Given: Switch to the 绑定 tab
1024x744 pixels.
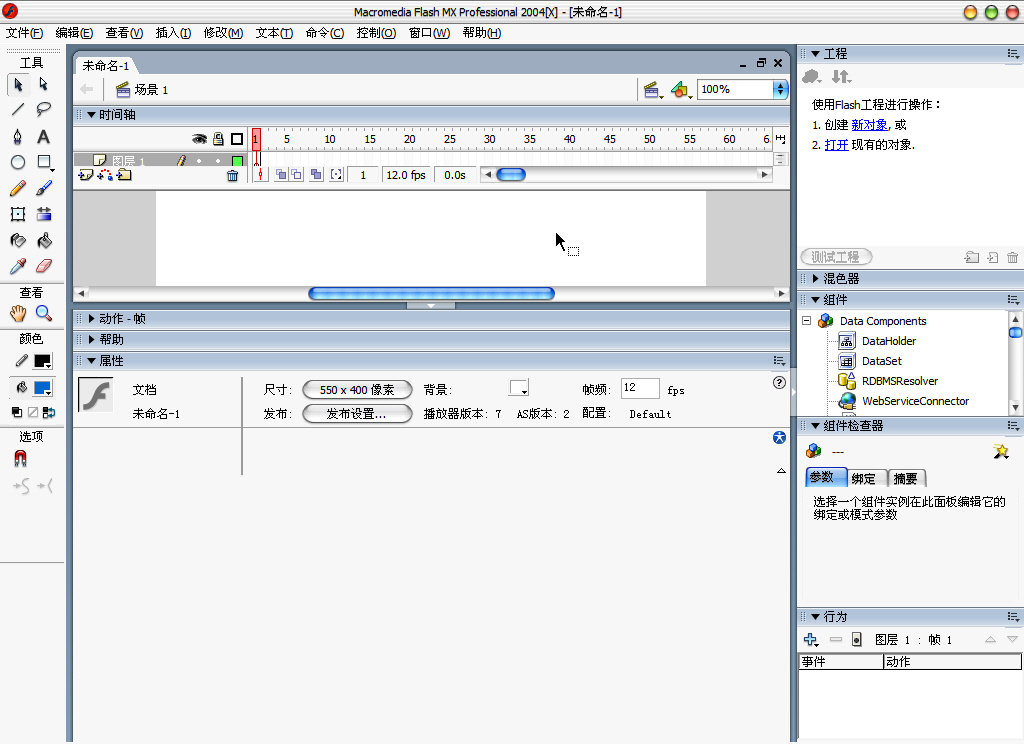Looking at the screenshot, I should tap(863, 479).
